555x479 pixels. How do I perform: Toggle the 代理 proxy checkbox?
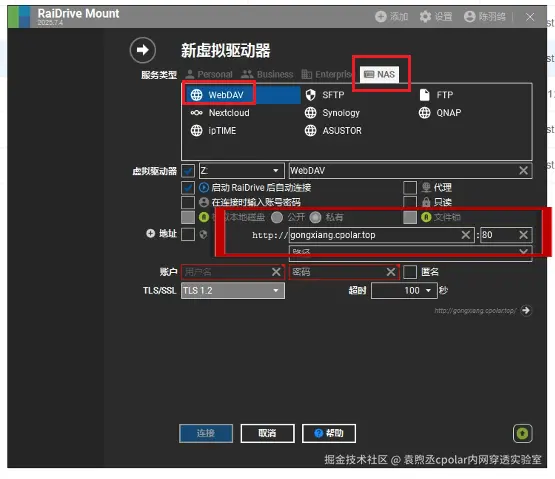(x=410, y=188)
